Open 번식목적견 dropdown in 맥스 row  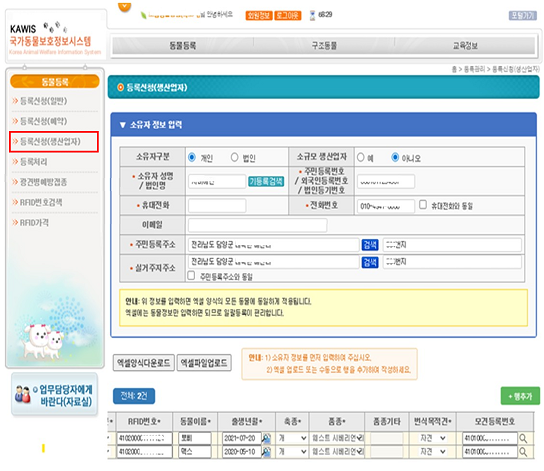tap(433, 452)
